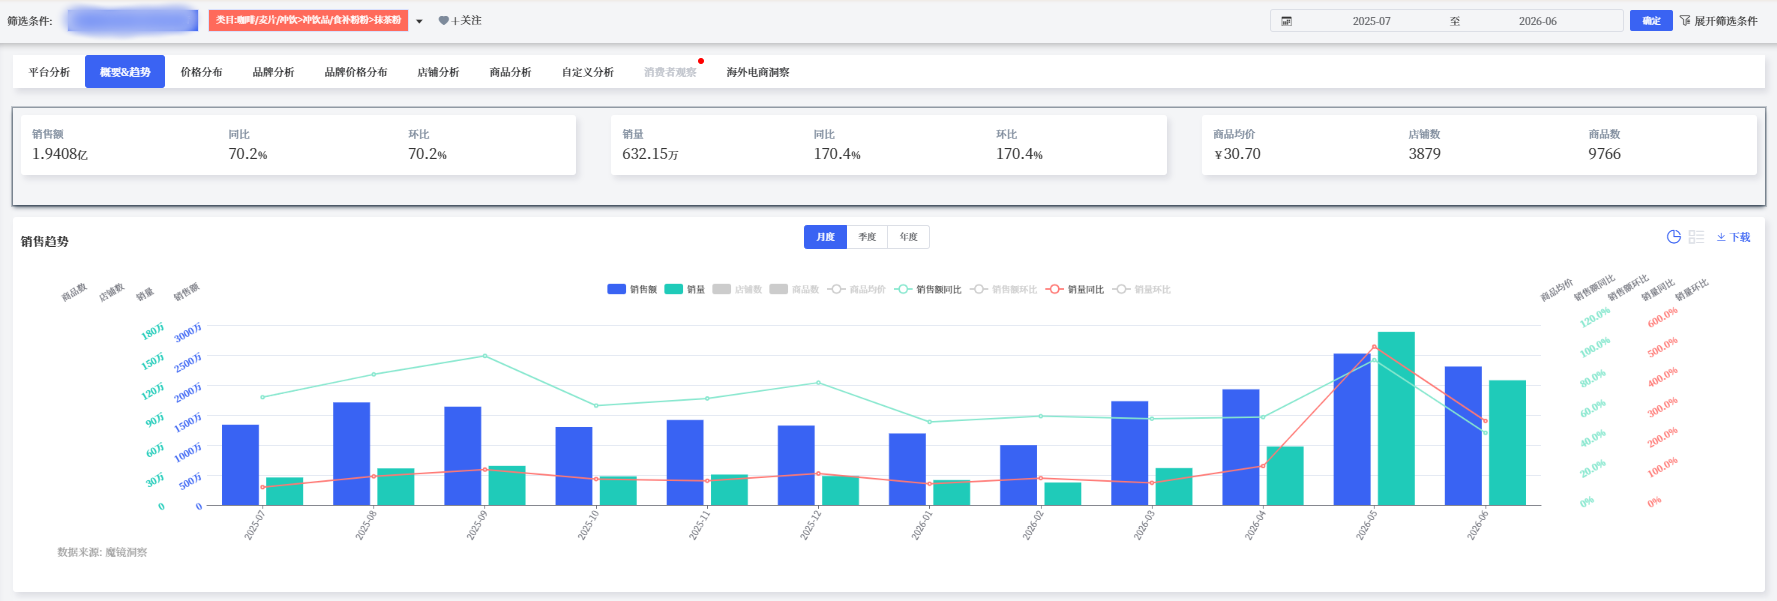Toggle the 销量同比 red line legend
The height and width of the screenshot is (601, 1777).
click(x=1075, y=289)
